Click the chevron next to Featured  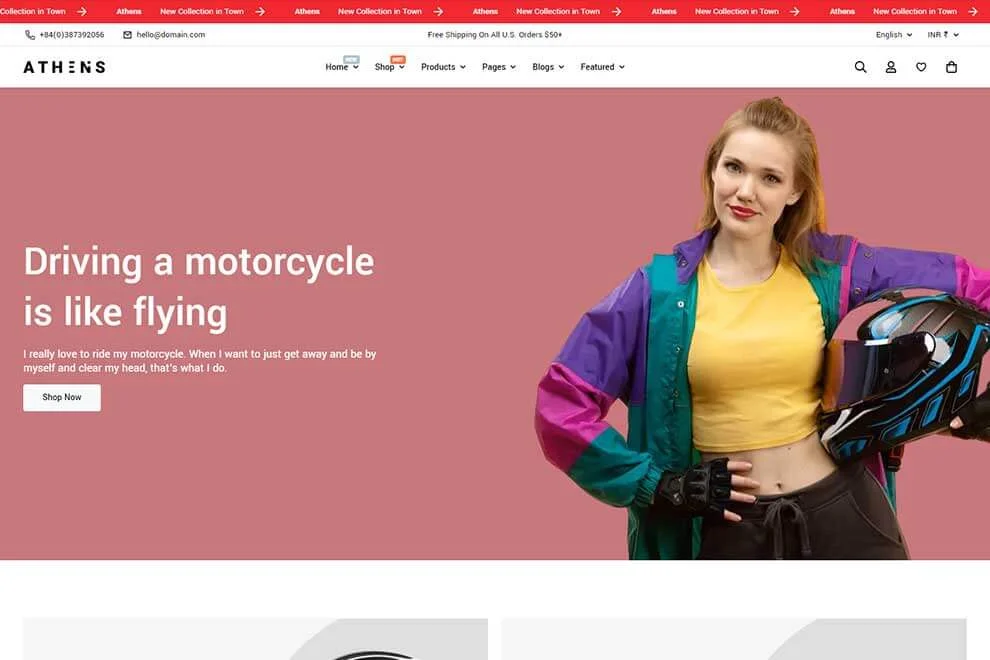622,67
